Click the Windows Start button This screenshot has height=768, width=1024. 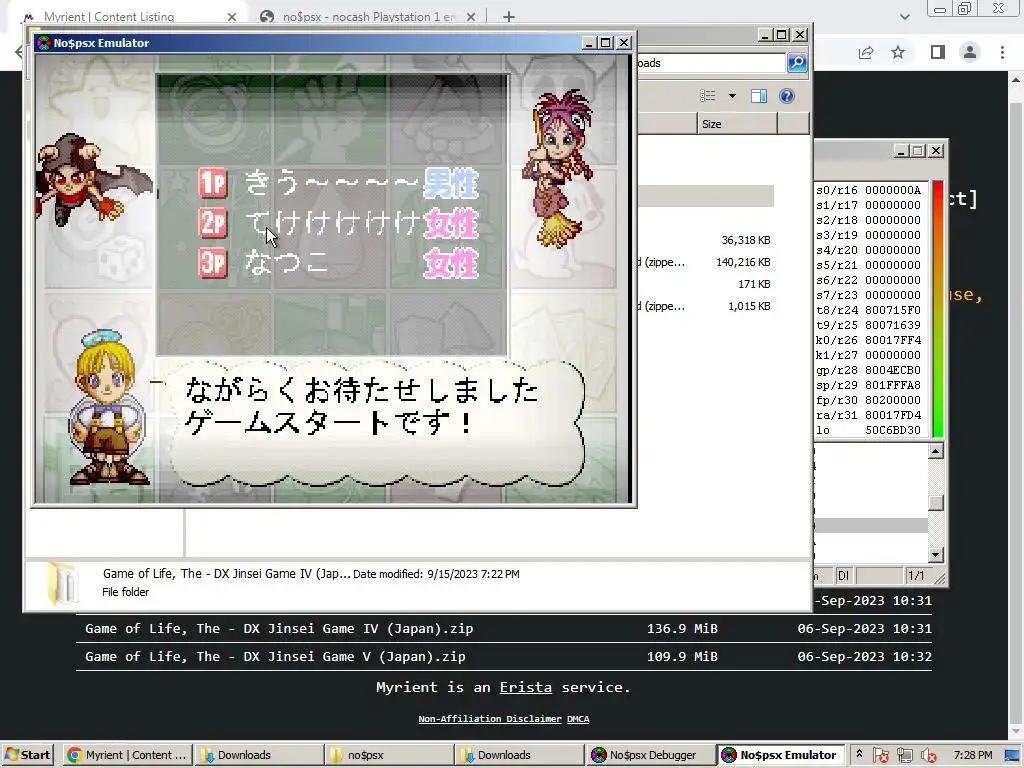coord(27,755)
